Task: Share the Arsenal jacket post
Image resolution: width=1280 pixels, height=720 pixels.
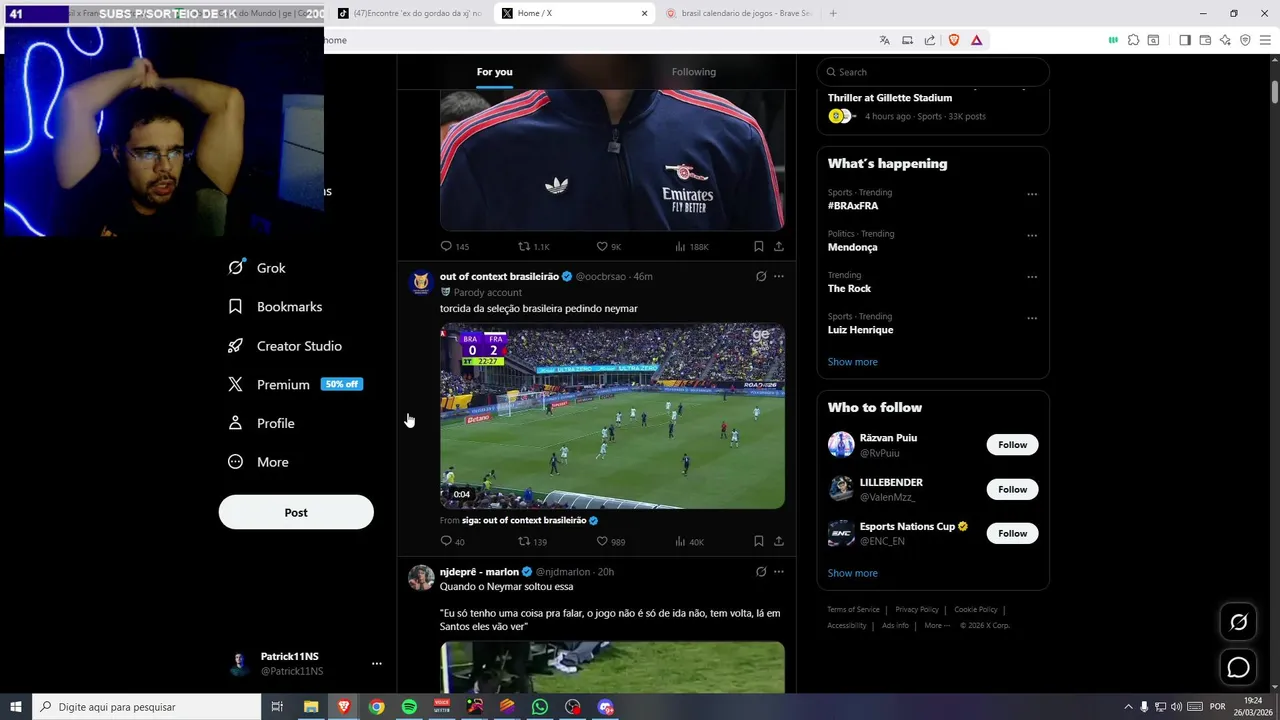Action: 779,246
